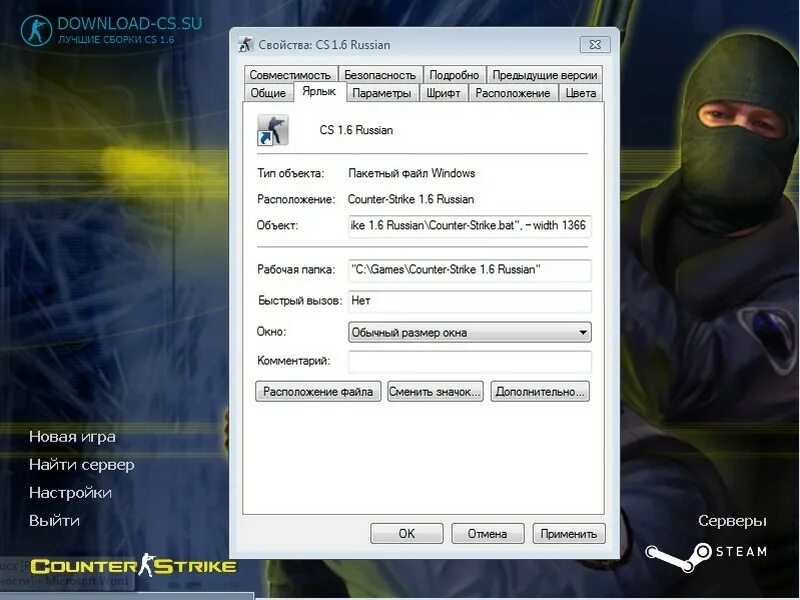The width and height of the screenshot is (800, 600).
Task: Open the Дополнительно settings button
Action: (x=540, y=391)
